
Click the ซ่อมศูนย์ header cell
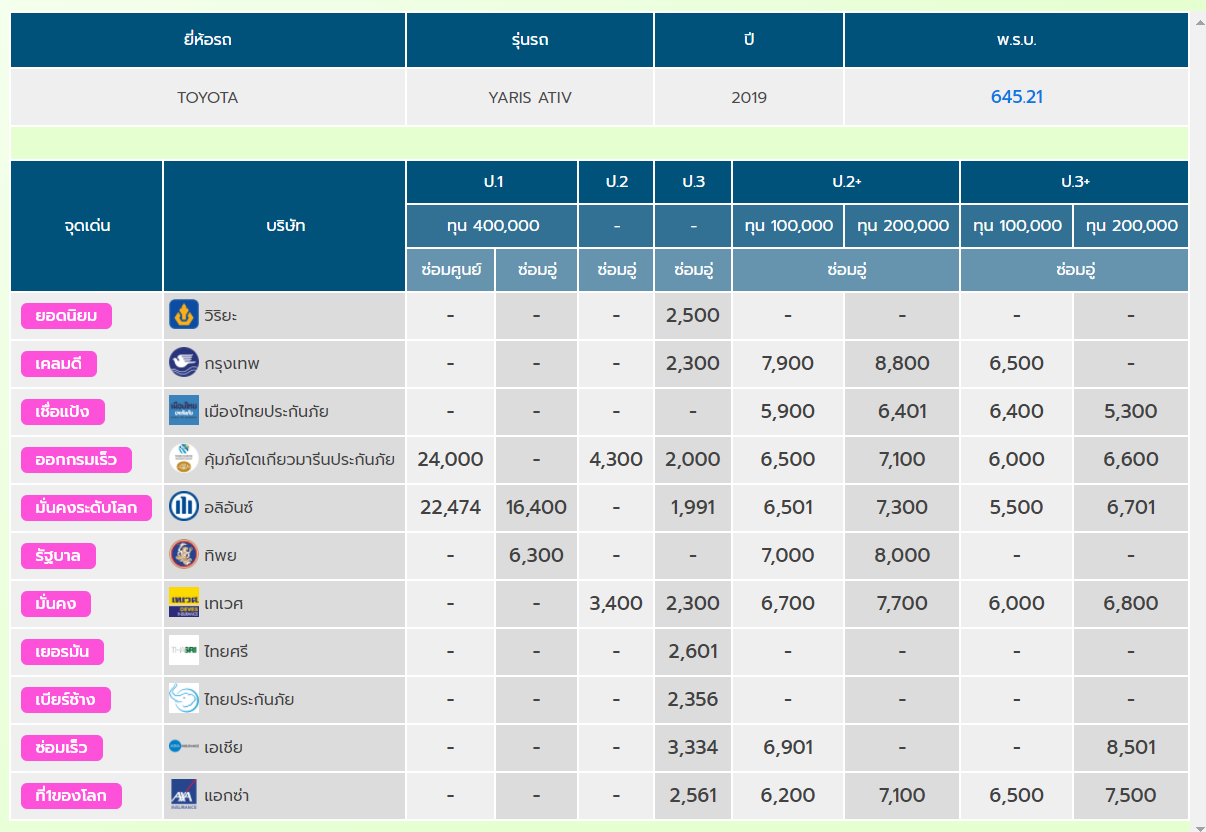coord(450,270)
